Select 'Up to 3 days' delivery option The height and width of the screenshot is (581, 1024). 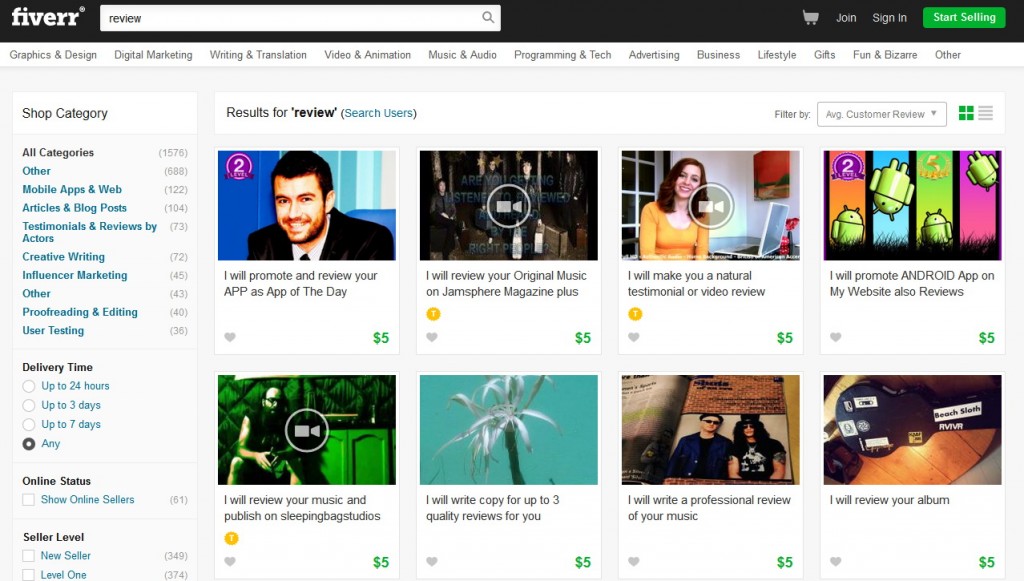(29, 405)
